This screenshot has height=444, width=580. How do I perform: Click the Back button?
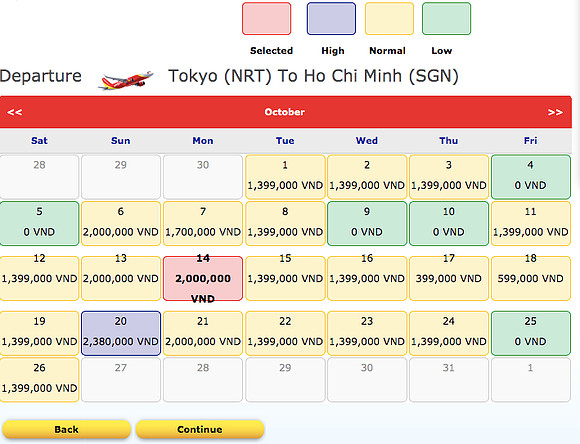67,429
